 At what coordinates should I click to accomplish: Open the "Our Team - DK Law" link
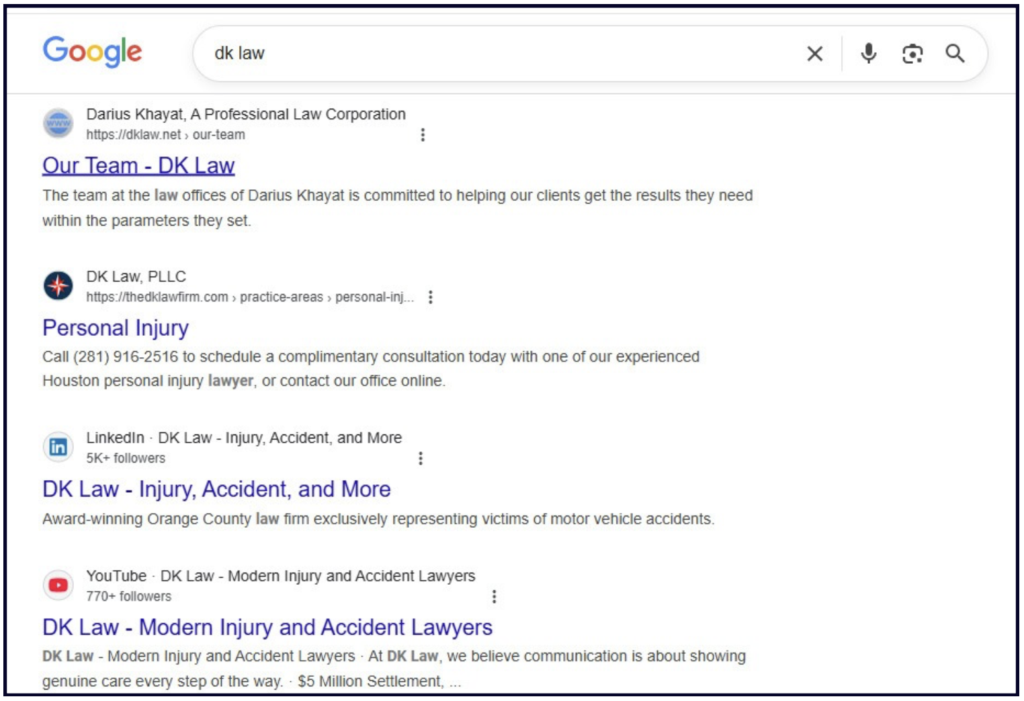(138, 166)
